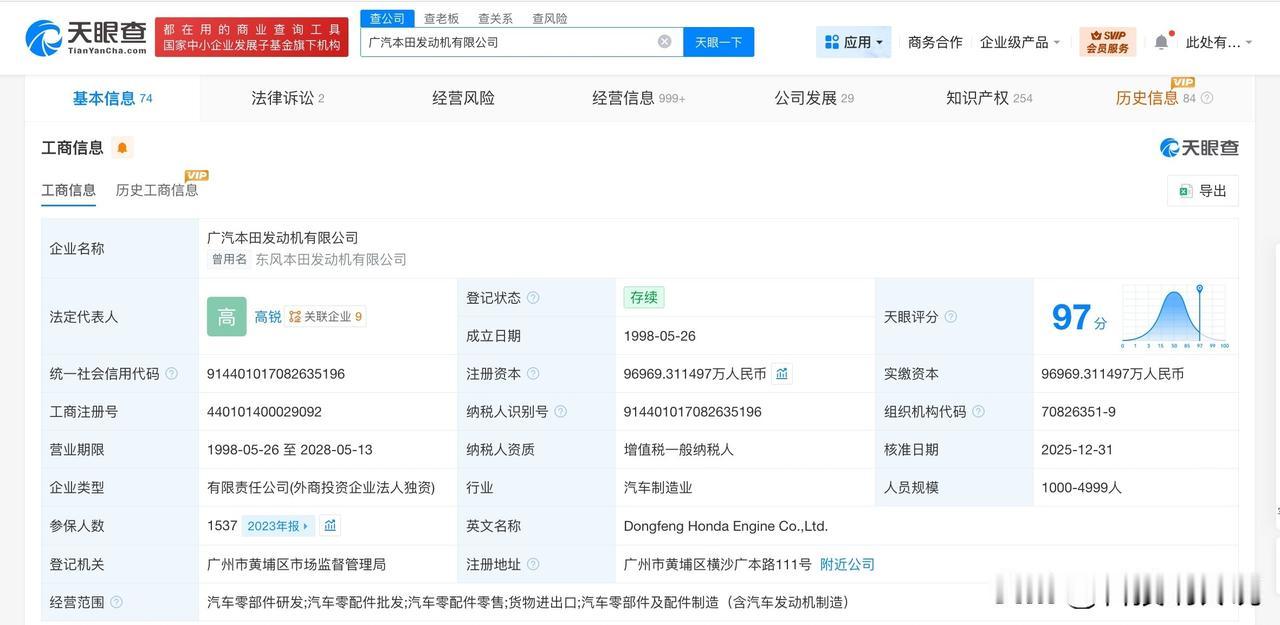Open the 法律诉讼 tab
This screenshot has height=625, width=1280.
288,98
